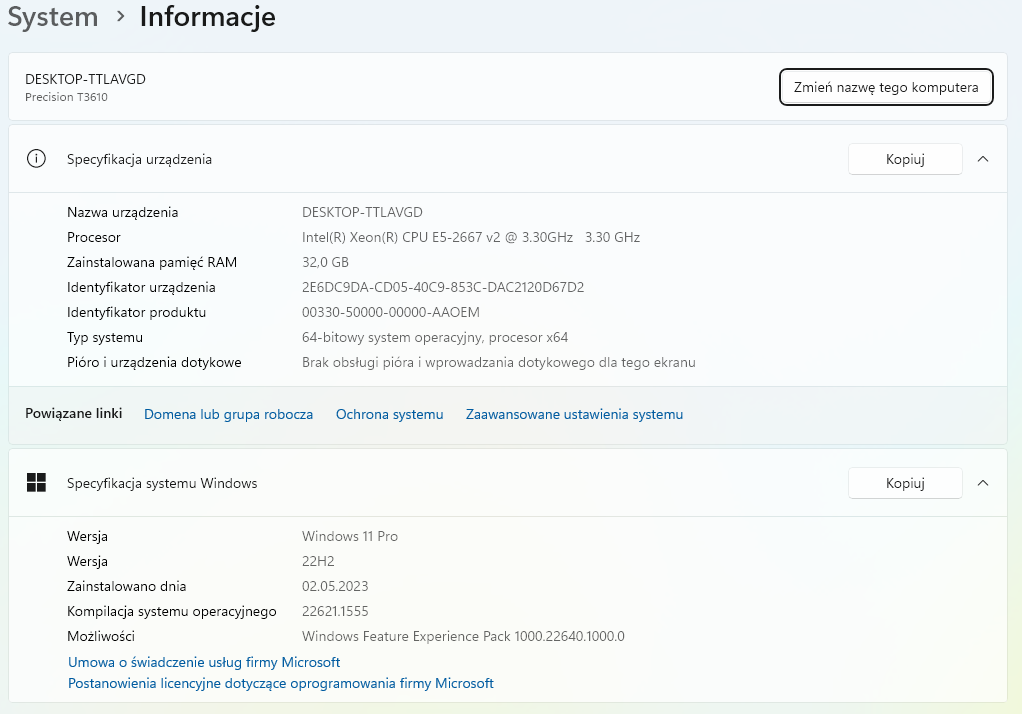Click Możliwości label

101,636
